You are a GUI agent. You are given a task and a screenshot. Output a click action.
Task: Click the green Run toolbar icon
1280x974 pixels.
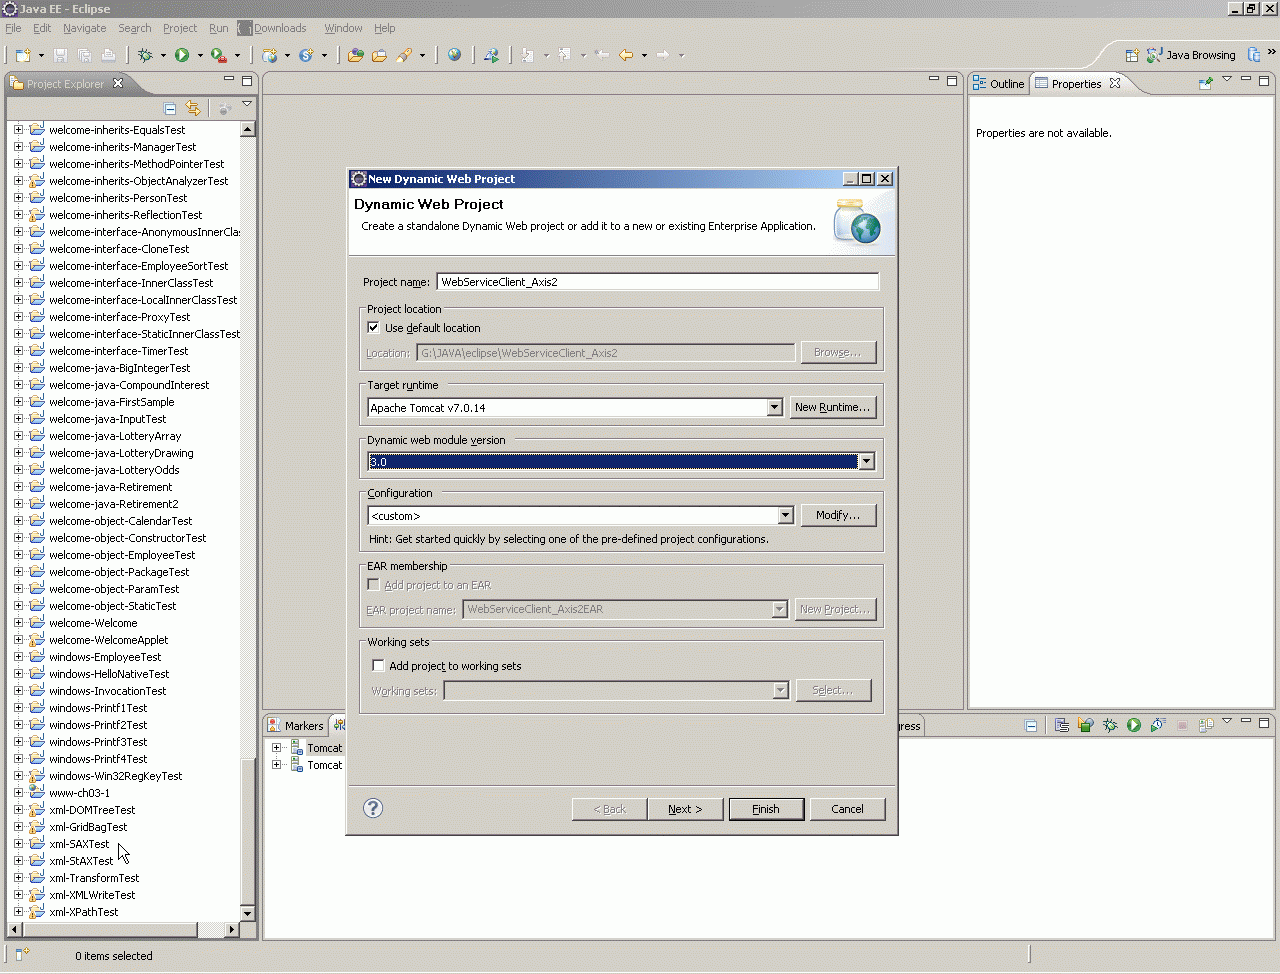pos(182,56)
